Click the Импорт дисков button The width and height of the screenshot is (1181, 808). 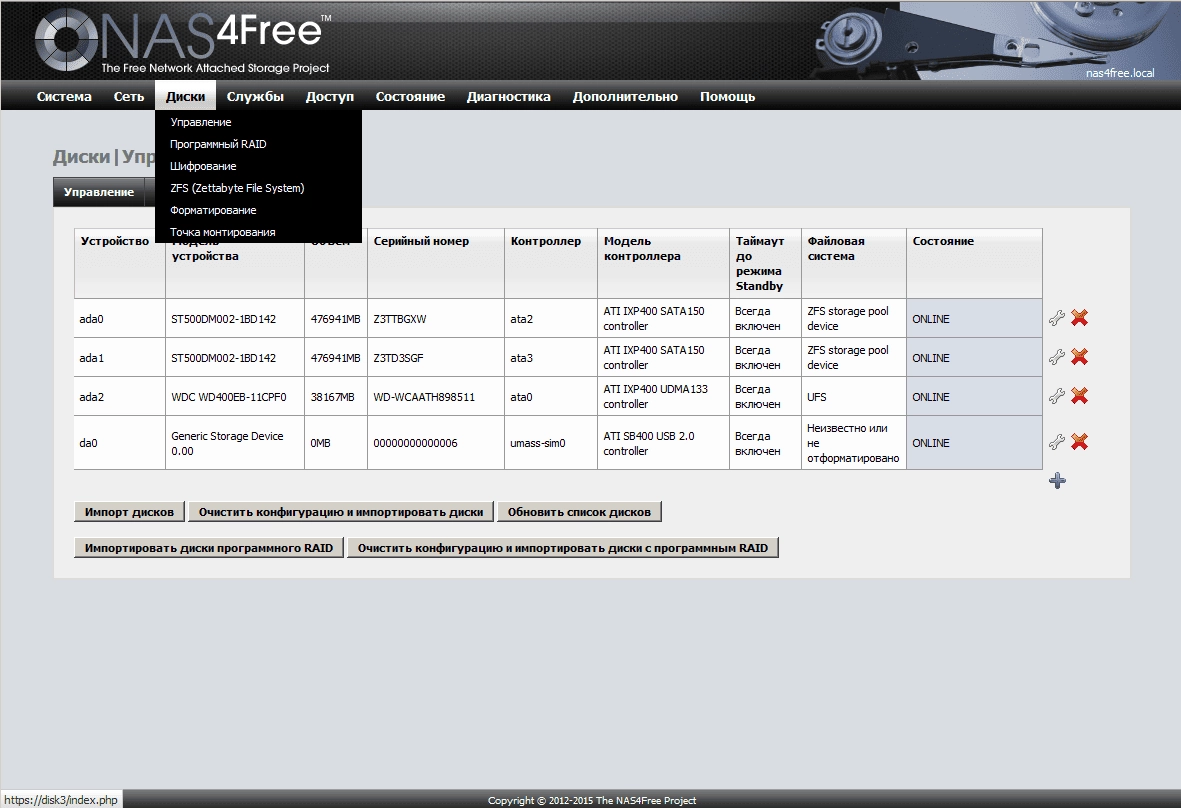[x=130, y=512]
